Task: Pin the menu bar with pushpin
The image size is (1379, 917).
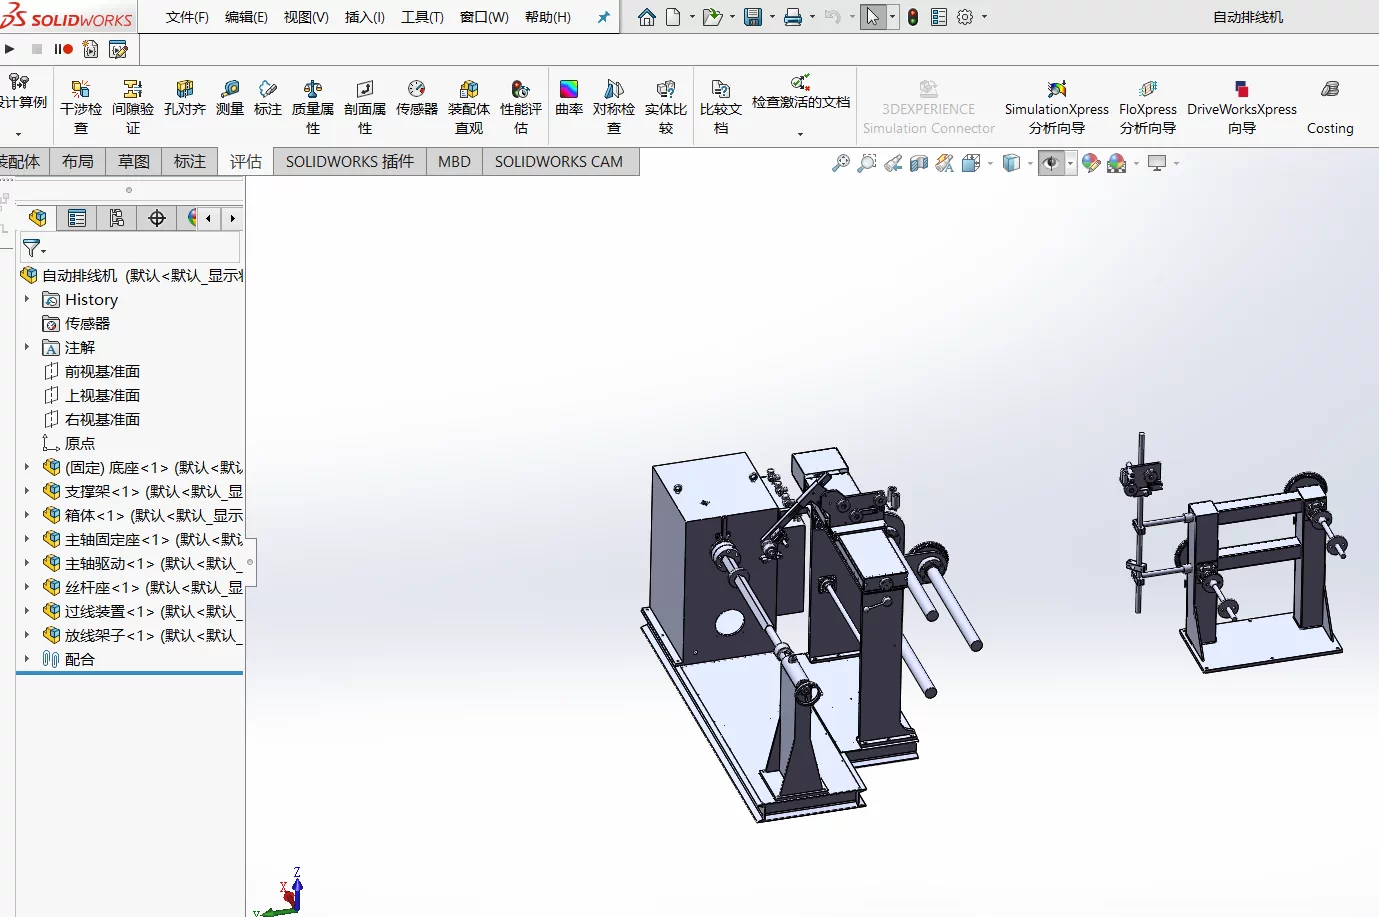Action: coord(603,17)
